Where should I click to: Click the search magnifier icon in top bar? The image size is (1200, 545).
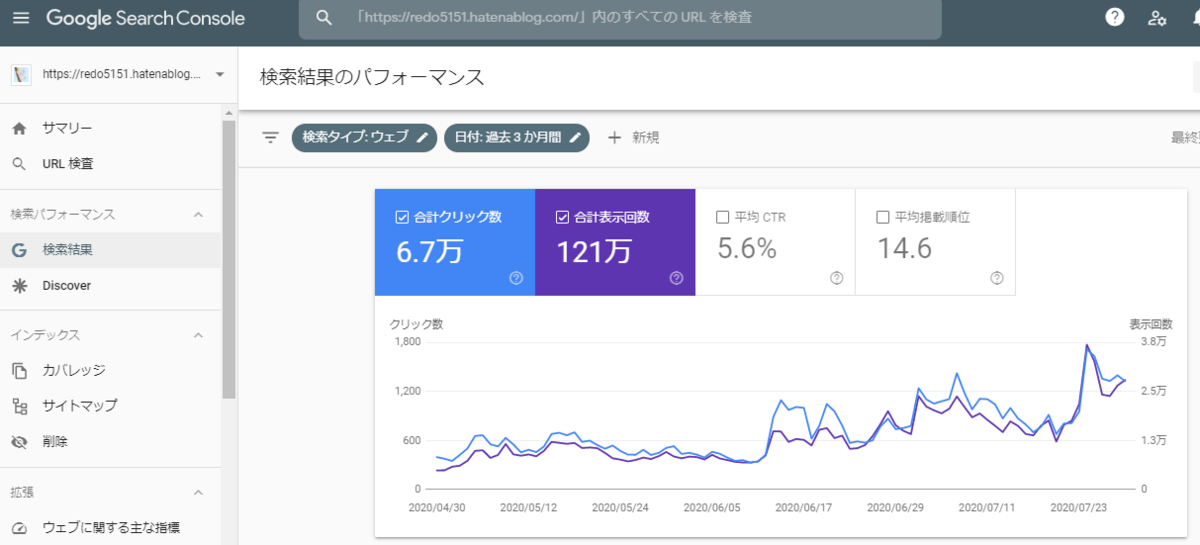pos(323,18)
